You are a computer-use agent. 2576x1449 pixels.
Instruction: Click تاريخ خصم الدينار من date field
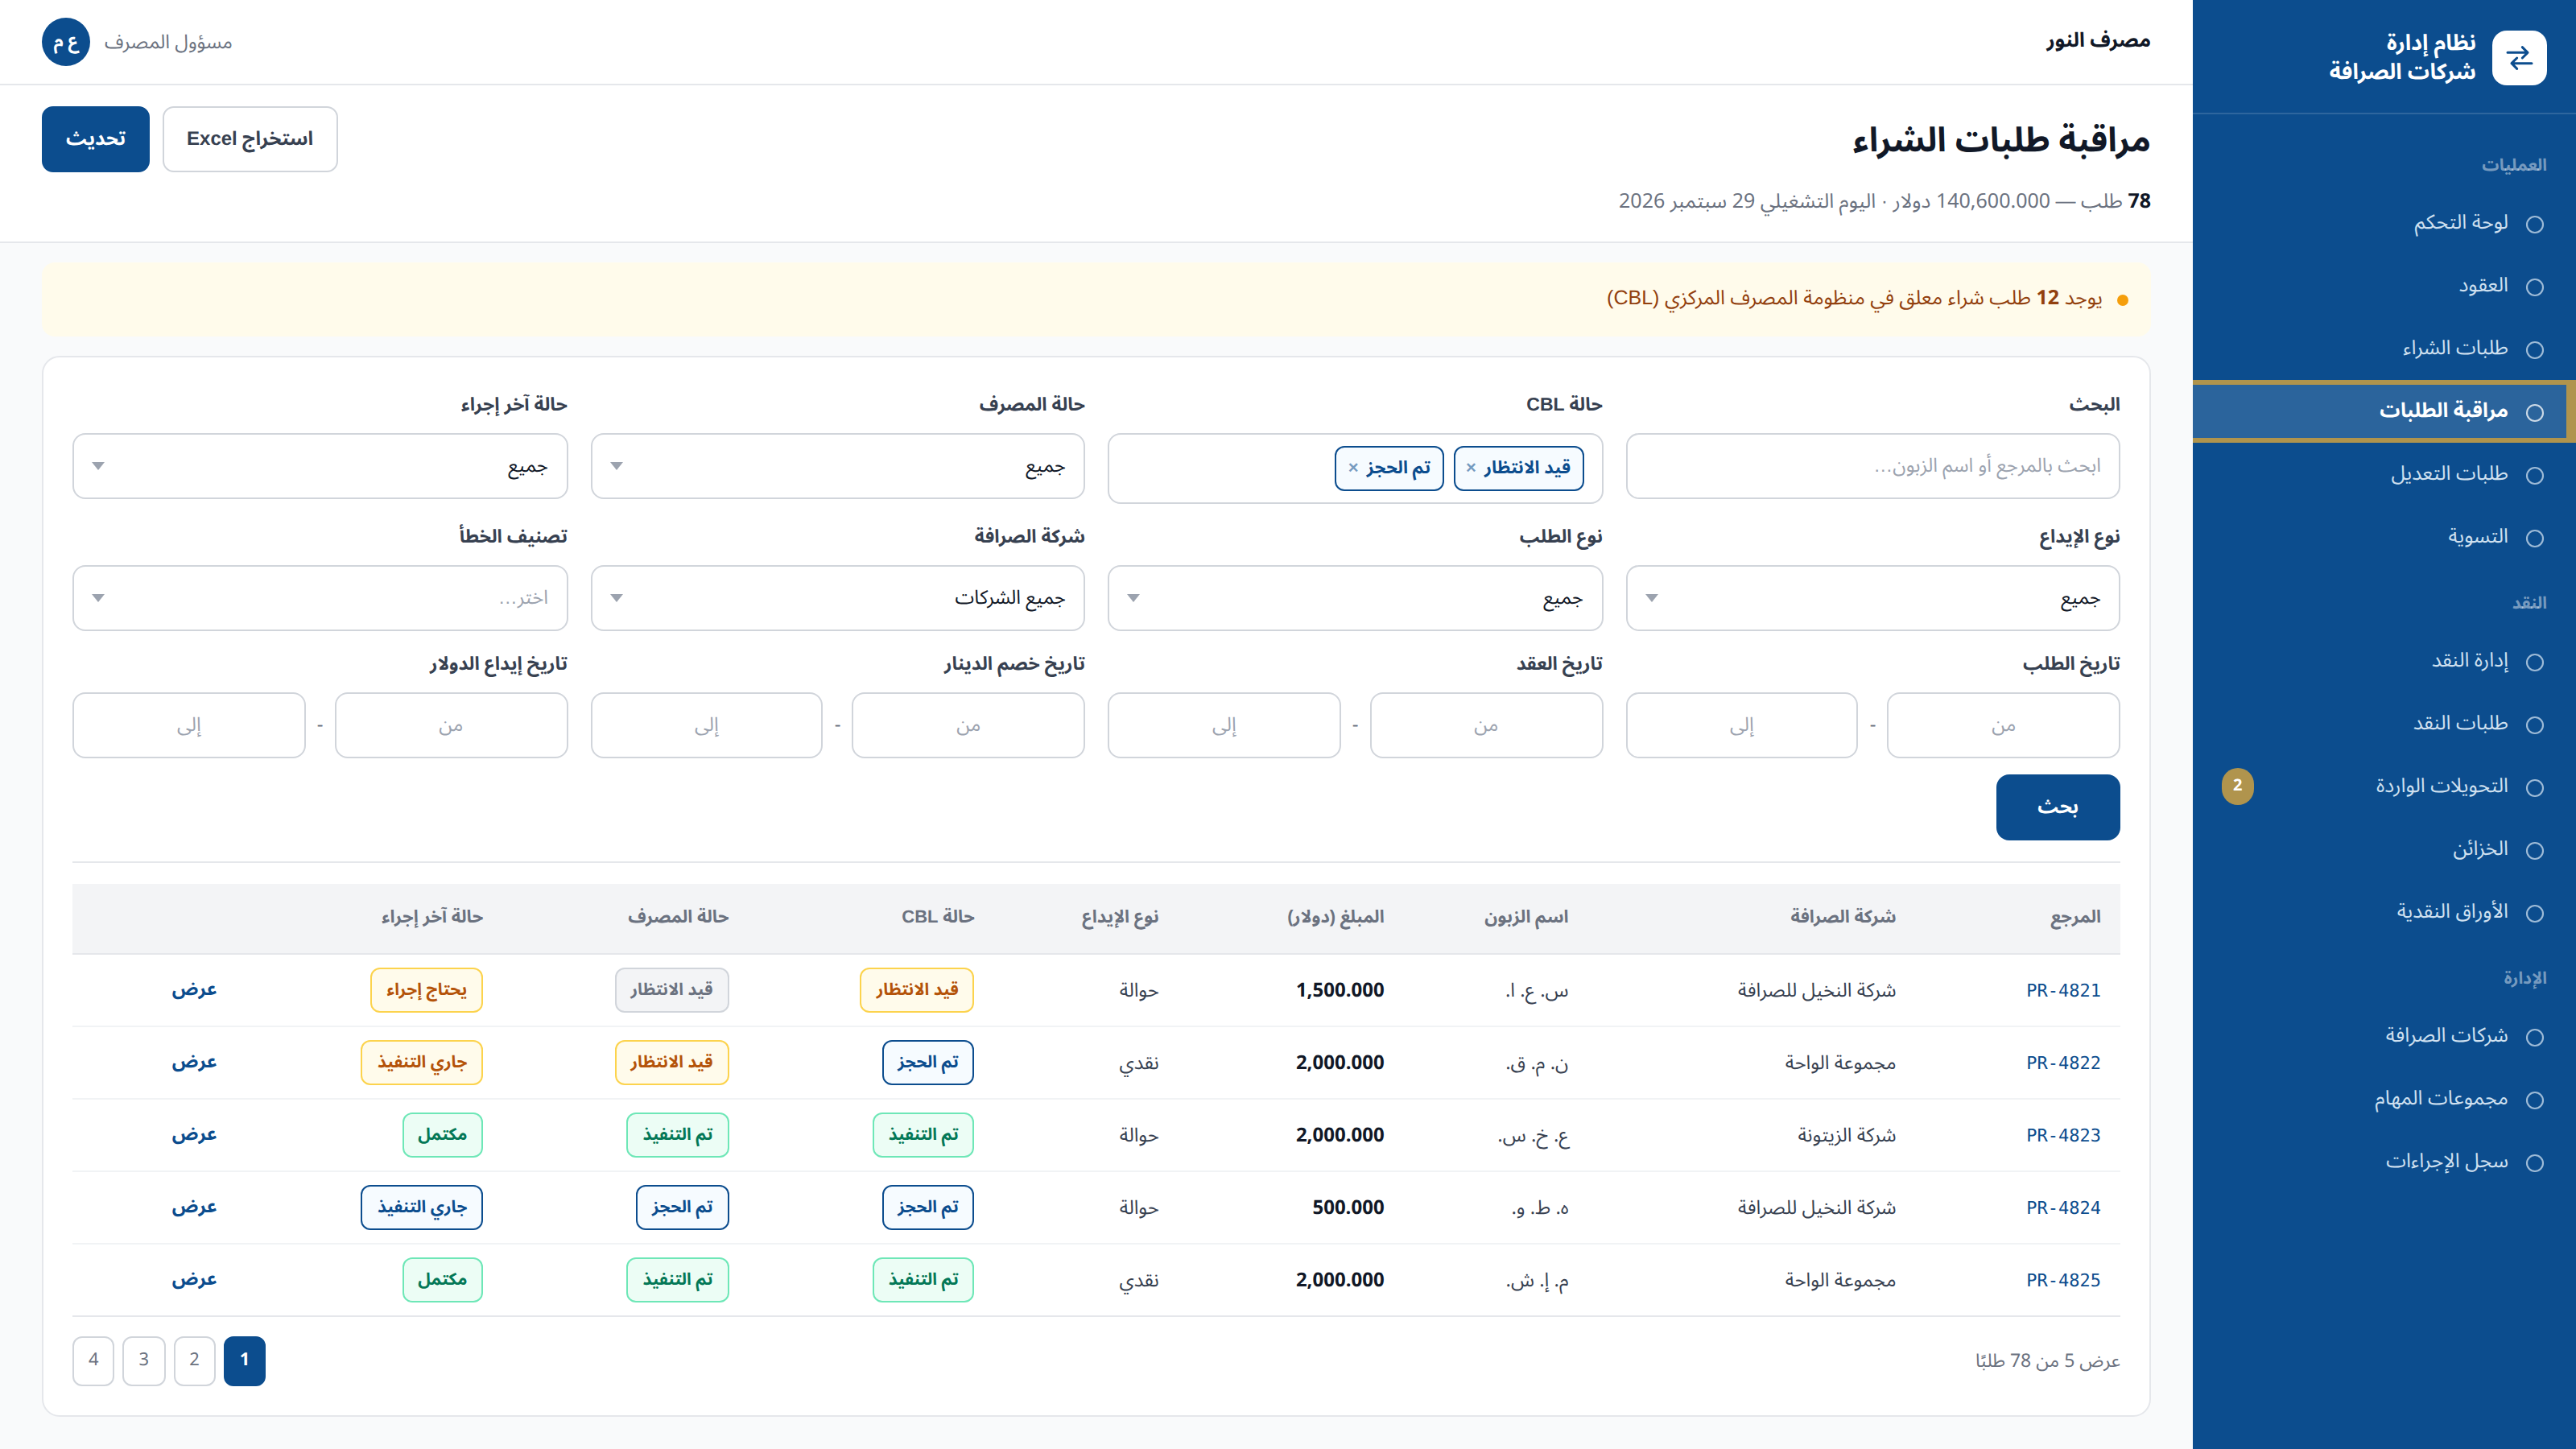968,725
